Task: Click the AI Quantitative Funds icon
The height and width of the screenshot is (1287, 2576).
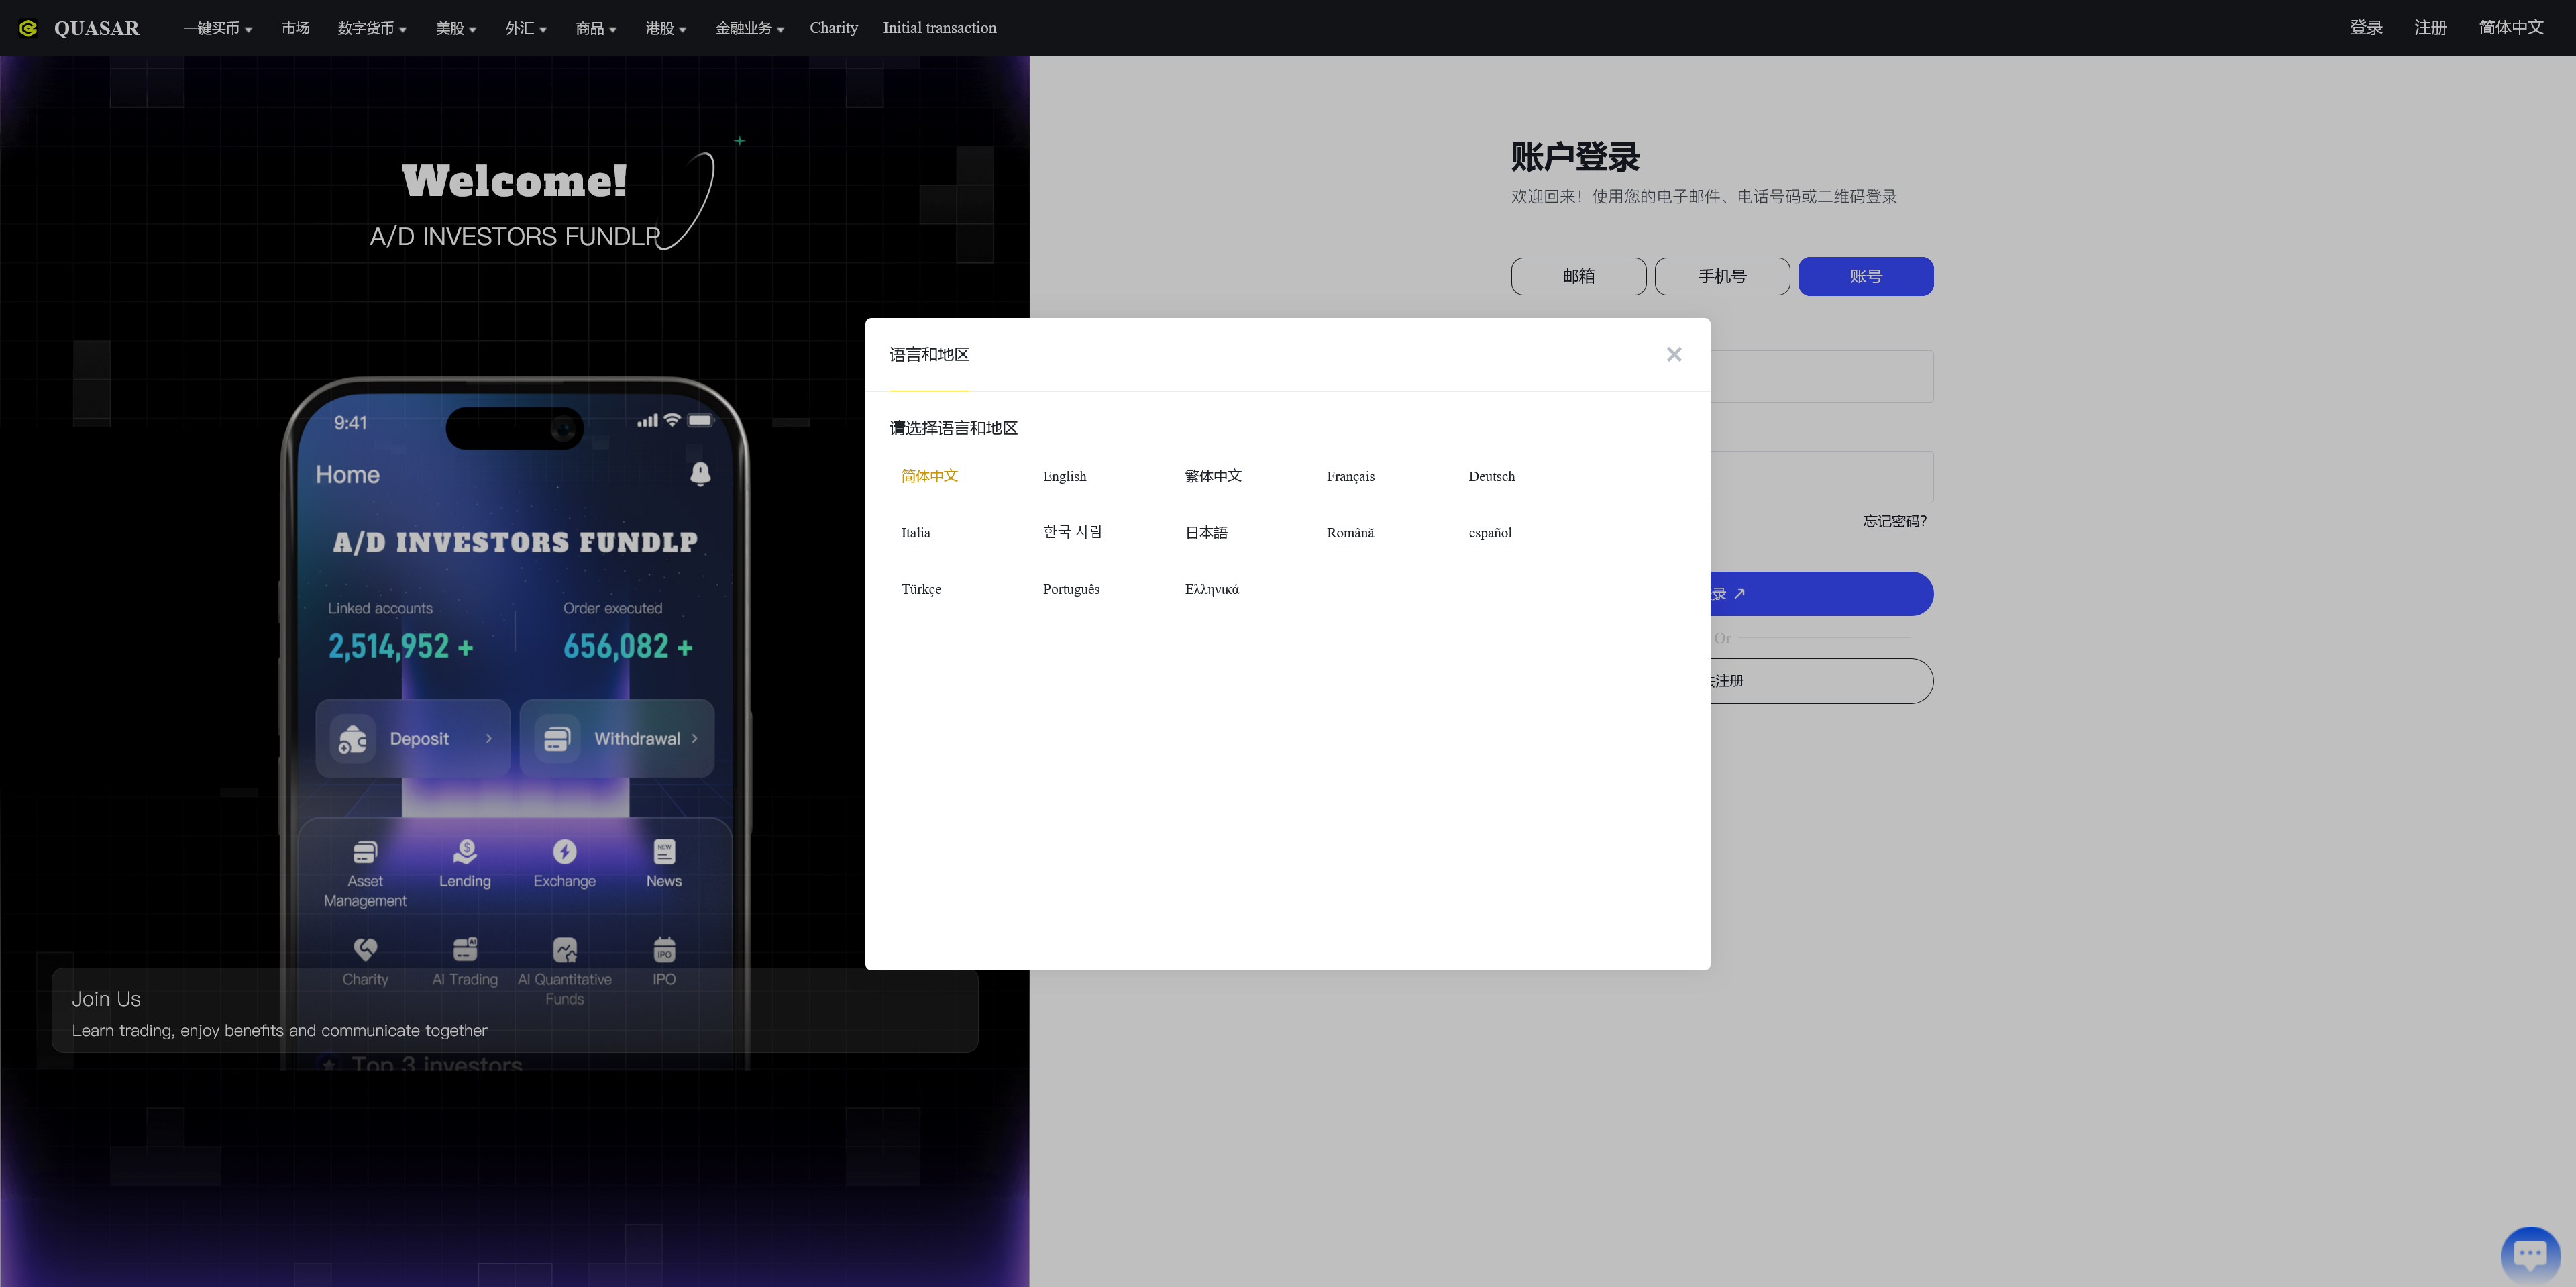Action: pyautogui.click(x=564, y=949)
